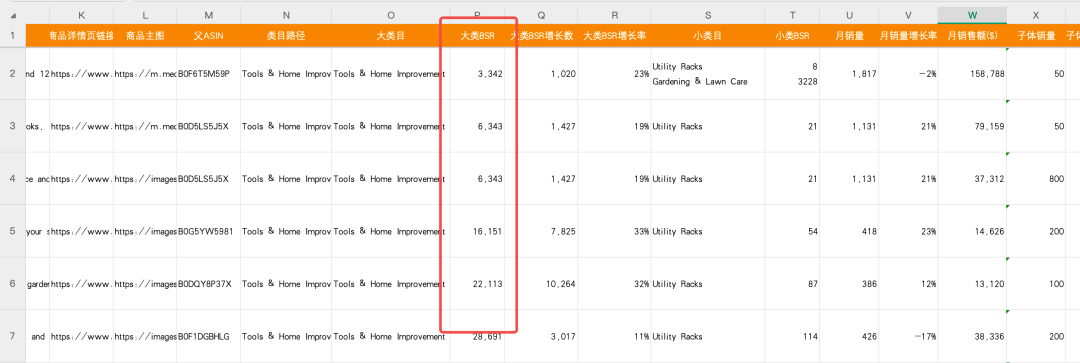This screenshot has width=1080, height=363.
Task: Select row 5 header number
Action: [12, 231]
